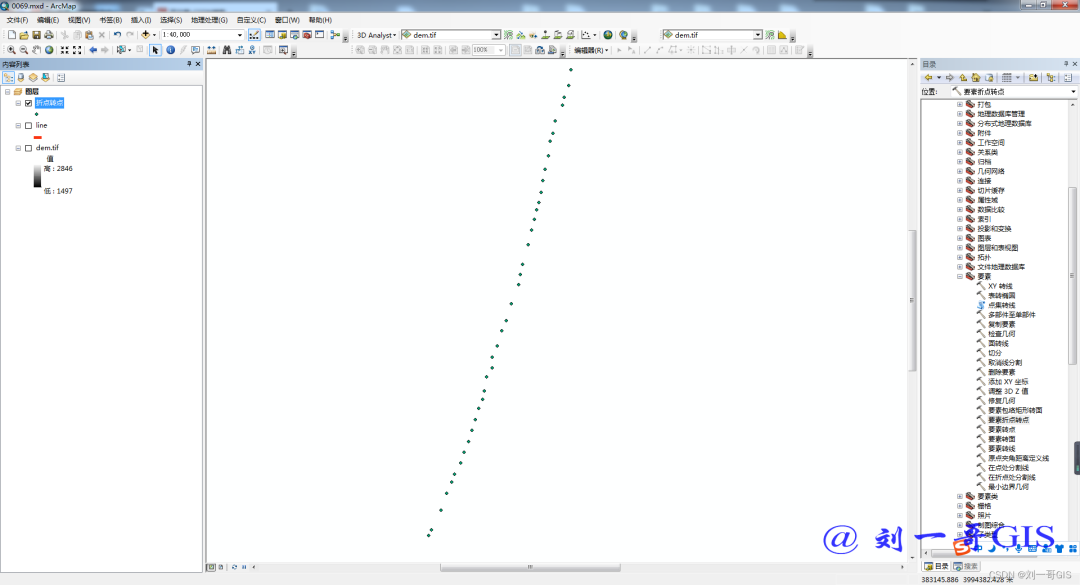Switch to List By Selection view

(45, 78)
